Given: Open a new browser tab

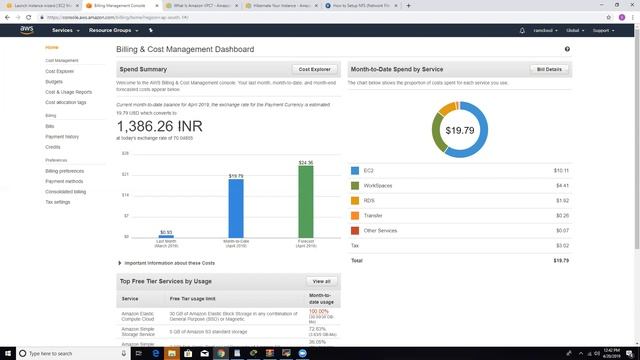Looking at the screenshot, I should (x=408, y=6).
